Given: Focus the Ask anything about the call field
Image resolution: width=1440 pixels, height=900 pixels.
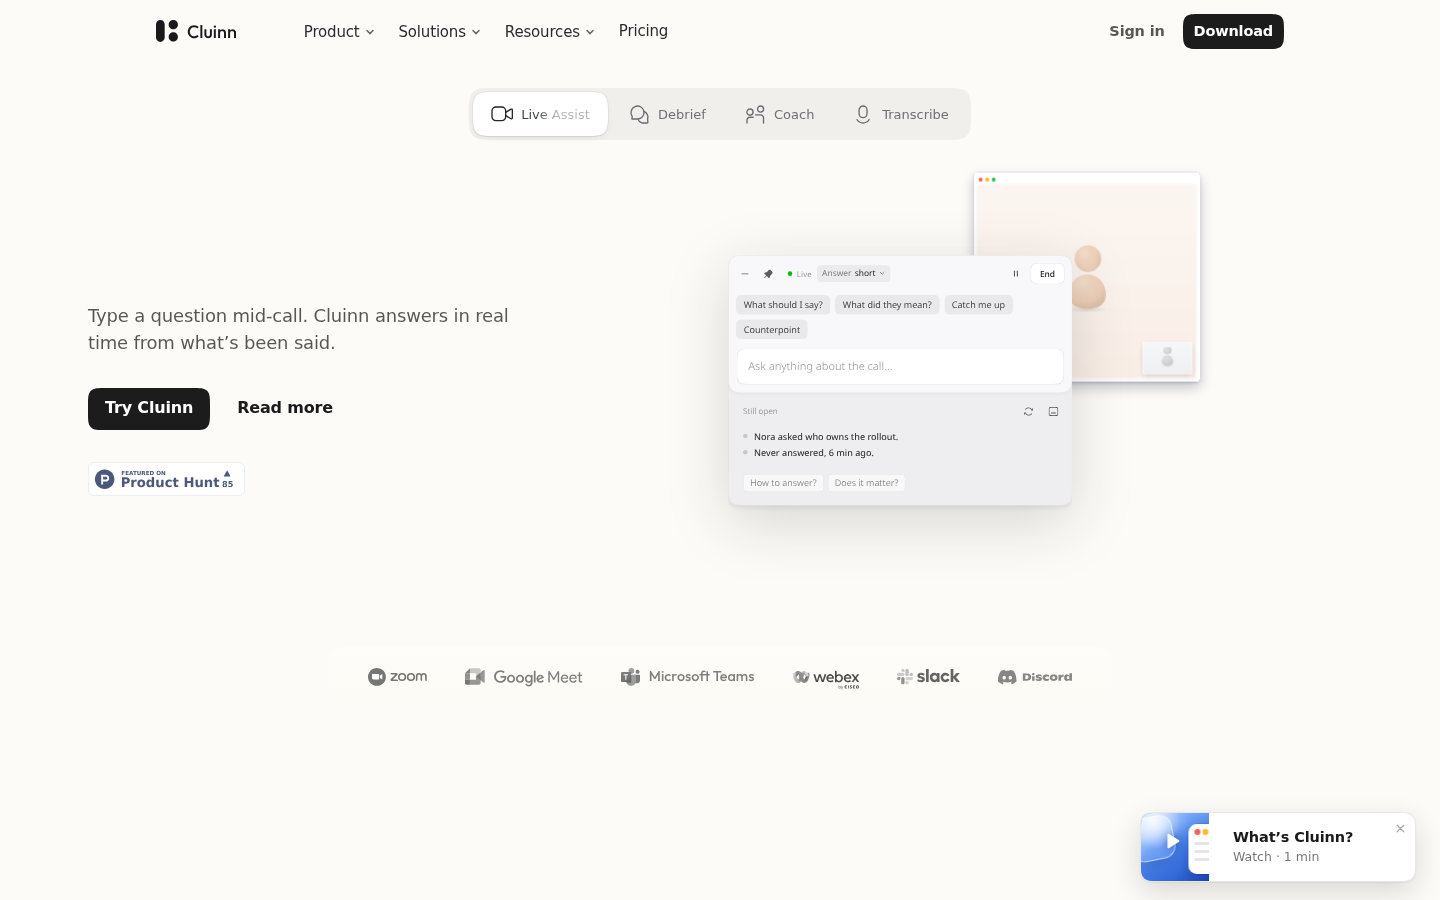Looking at the screenshot, I should 900,367.
